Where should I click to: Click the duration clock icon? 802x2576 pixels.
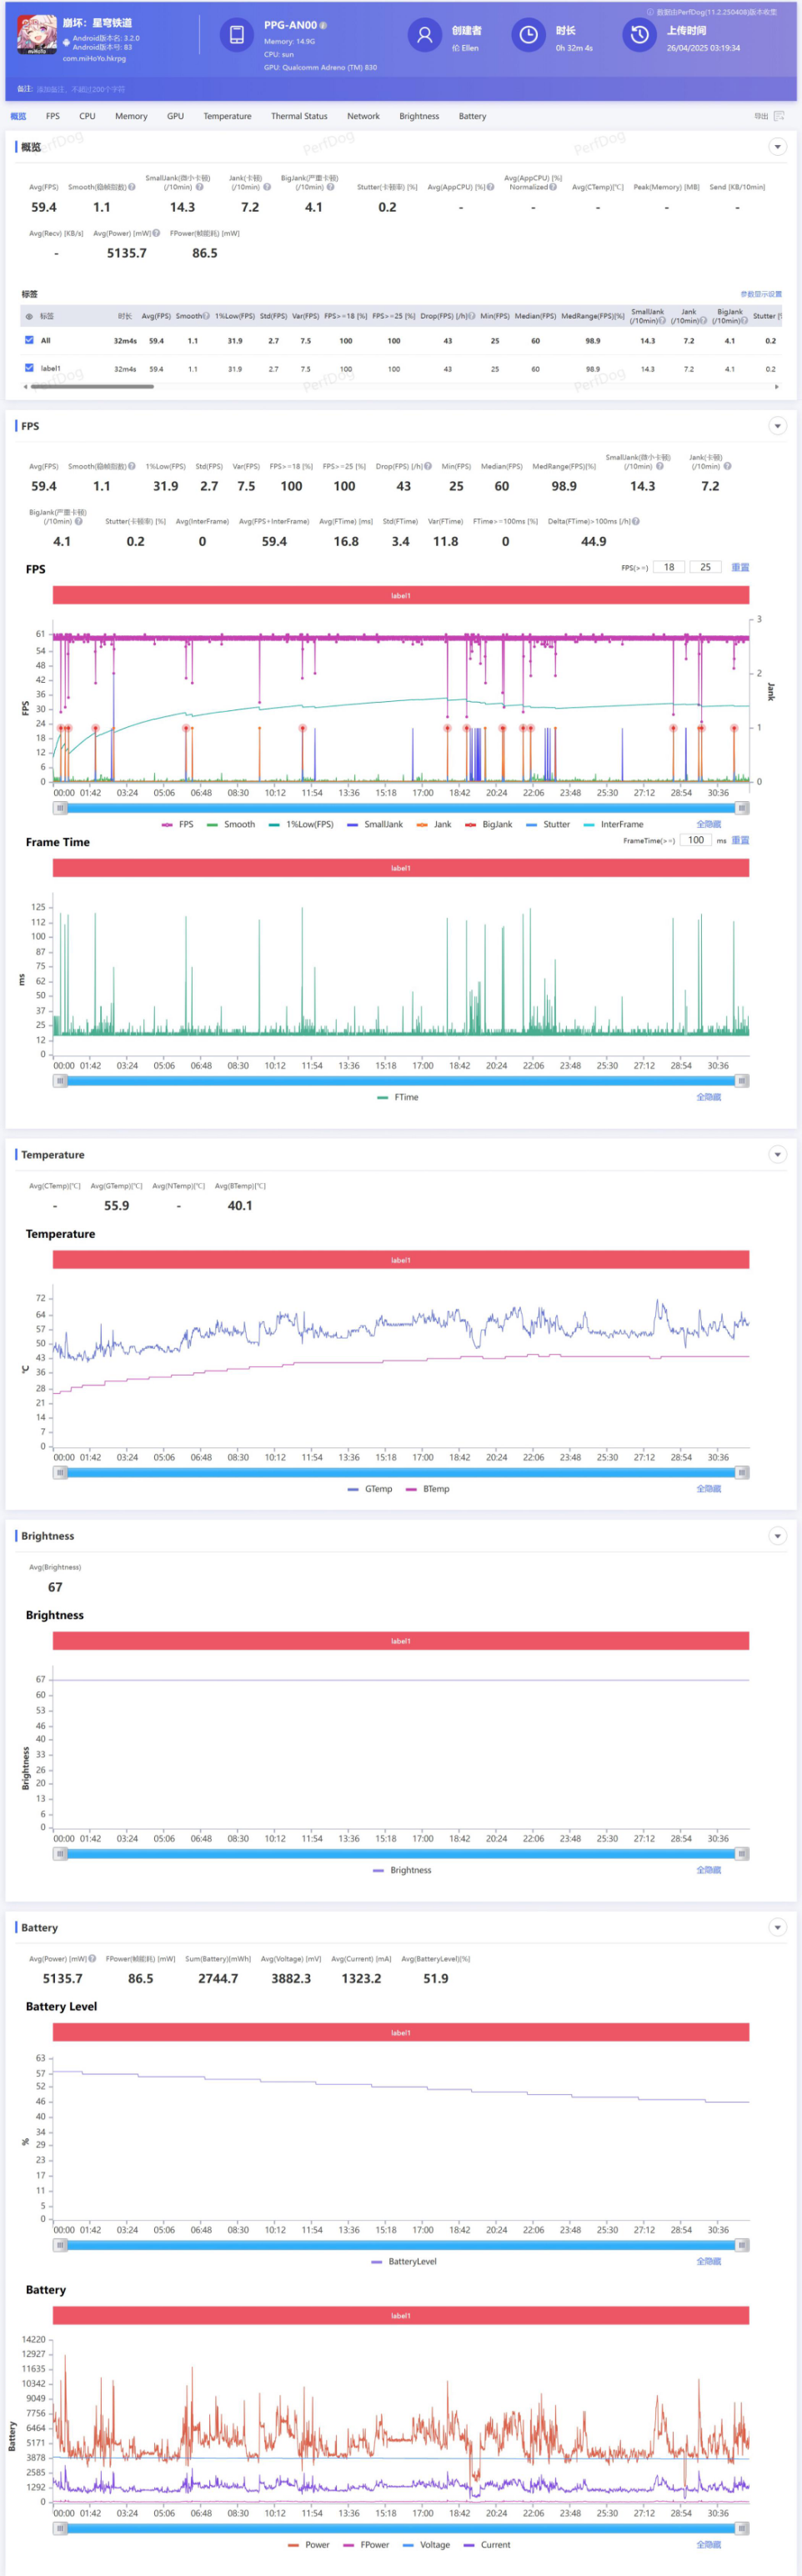coord(528,35)
